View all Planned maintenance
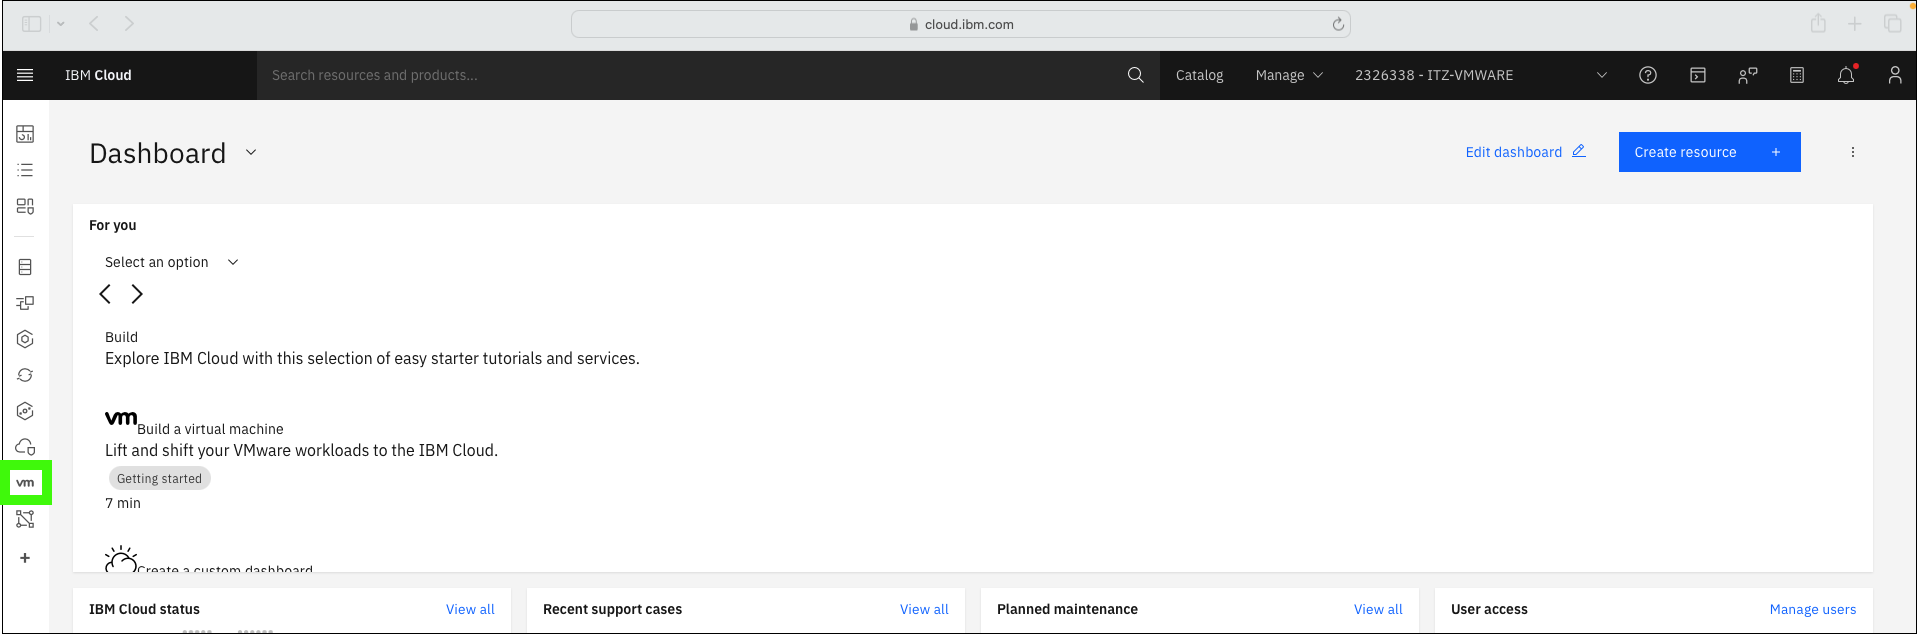The image size is (1917, 634). 1378,609
